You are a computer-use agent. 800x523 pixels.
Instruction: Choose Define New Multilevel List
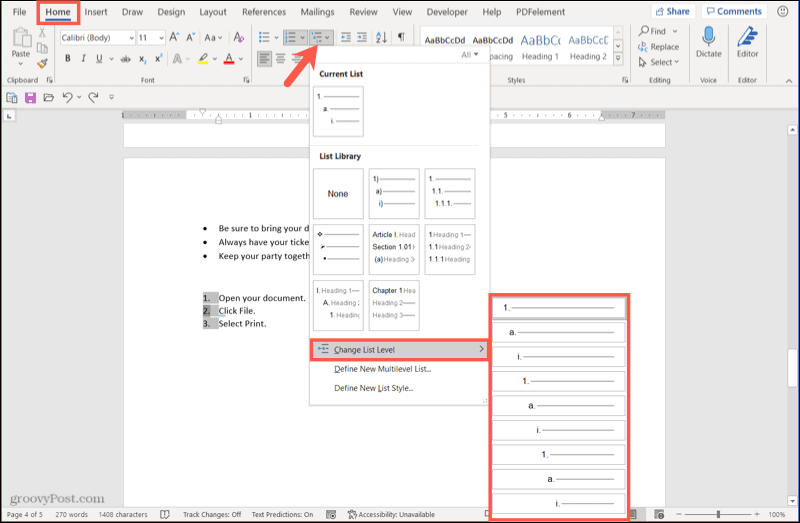(x=383, y=369)
